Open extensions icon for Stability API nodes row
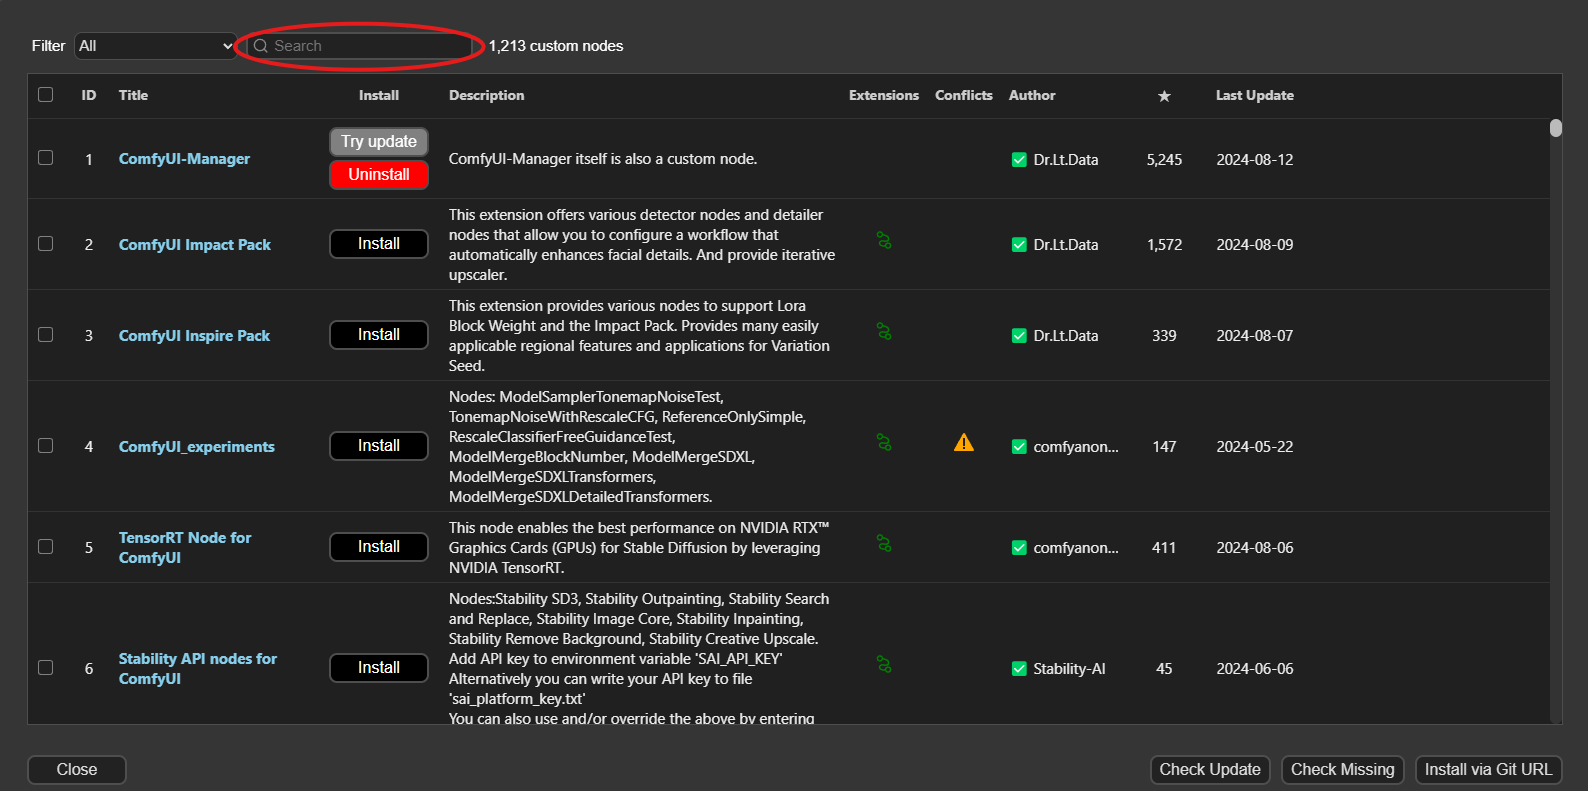Screen dimensions: 1588x791 [x=884, y=665]
